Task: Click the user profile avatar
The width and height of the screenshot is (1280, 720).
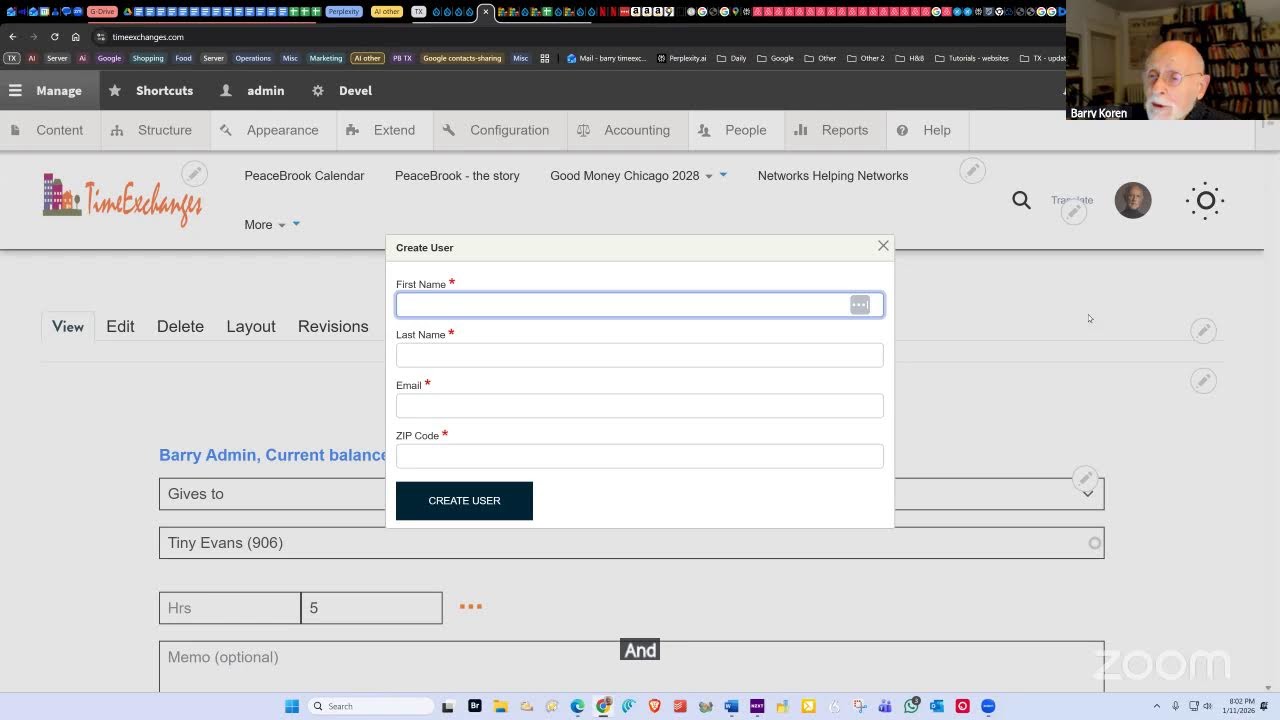Action: pyautogui.click(x=1133, y=200)
